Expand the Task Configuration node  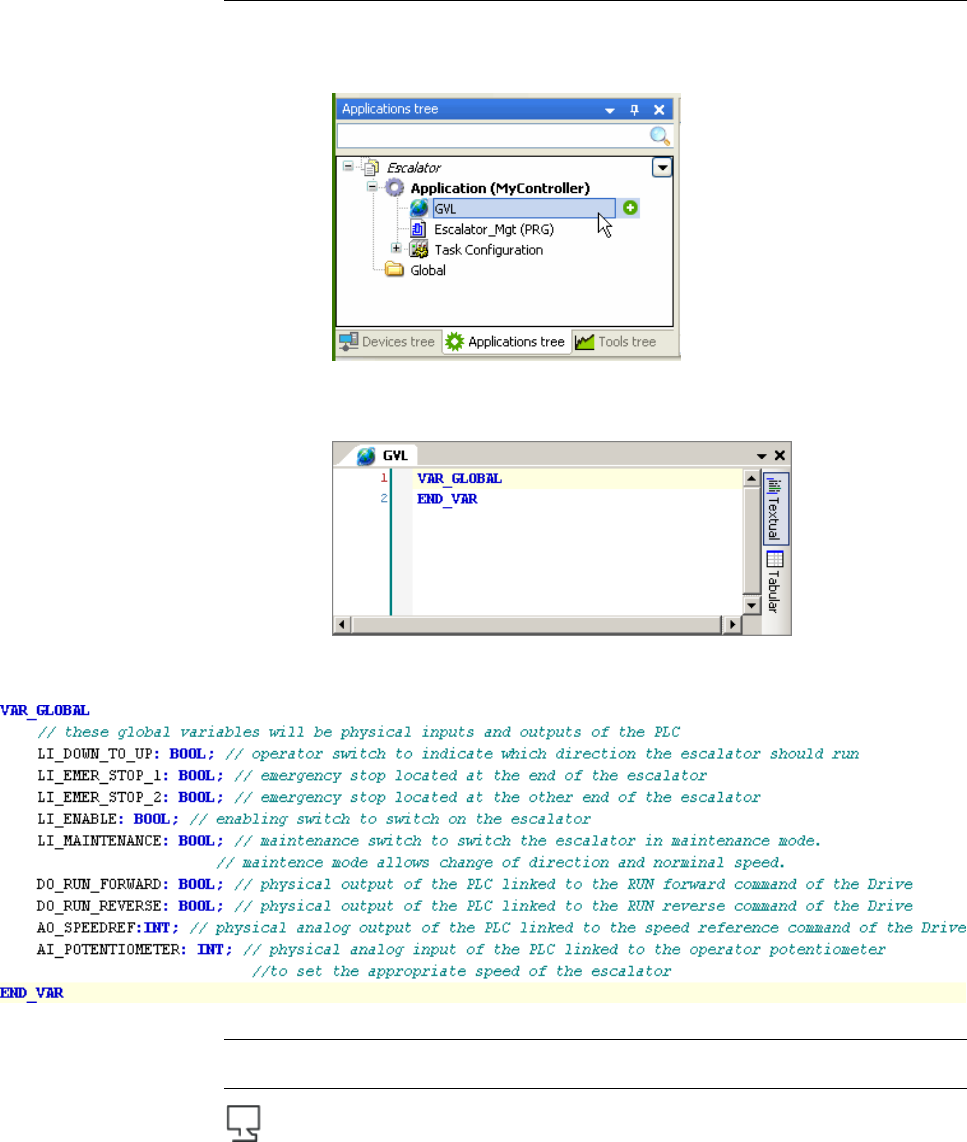(x=395, y=248)
